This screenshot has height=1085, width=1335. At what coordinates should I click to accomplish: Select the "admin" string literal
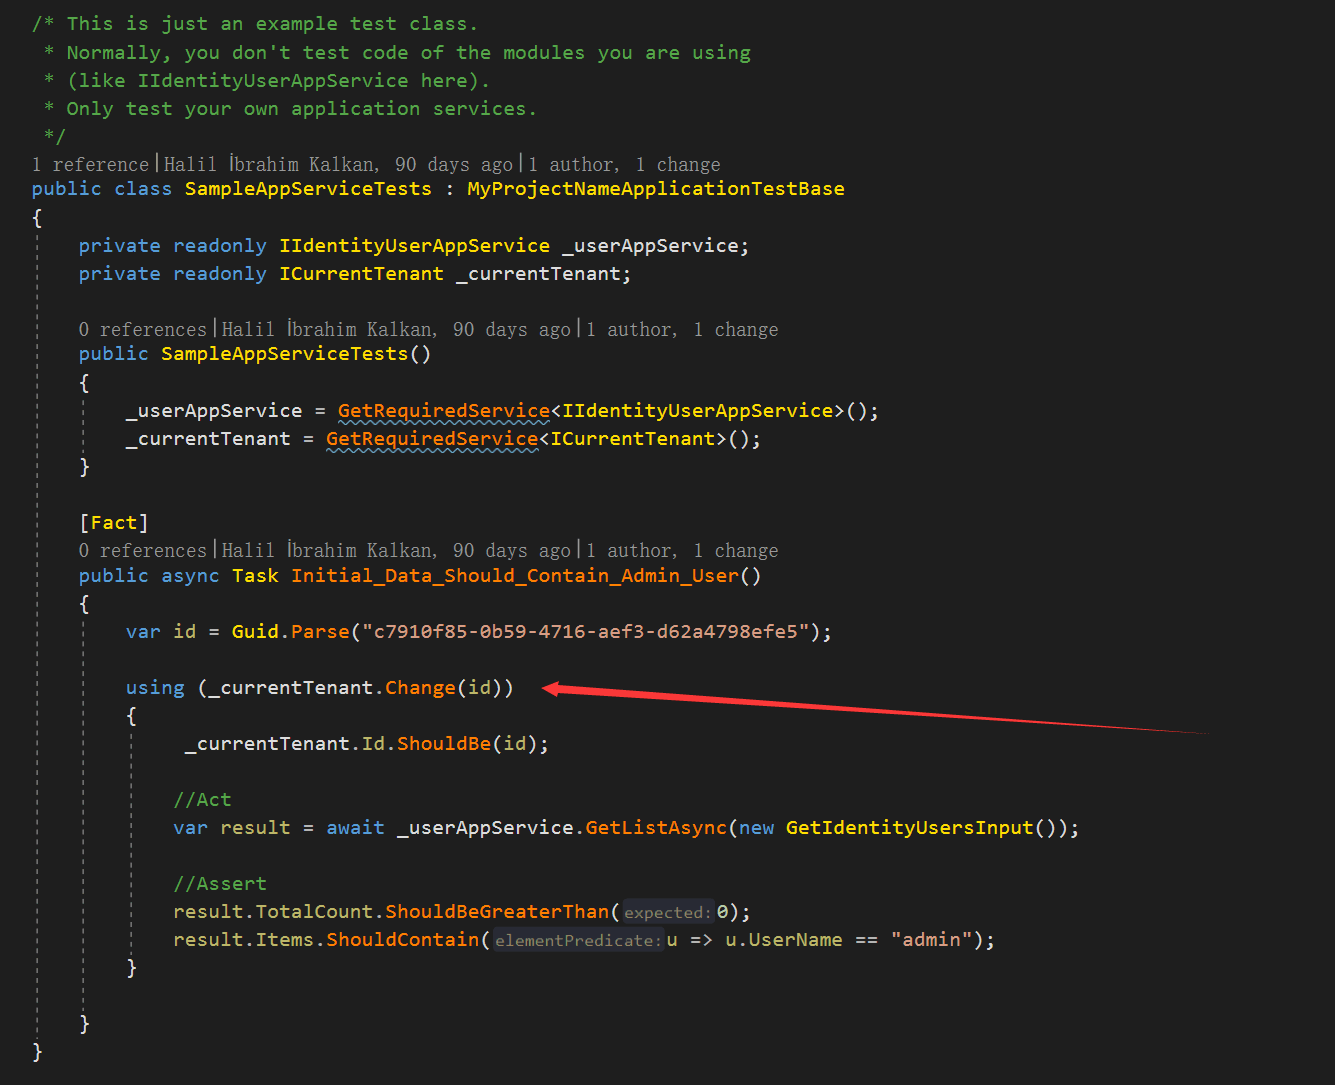pyautogui.click(x=930, y=939)
